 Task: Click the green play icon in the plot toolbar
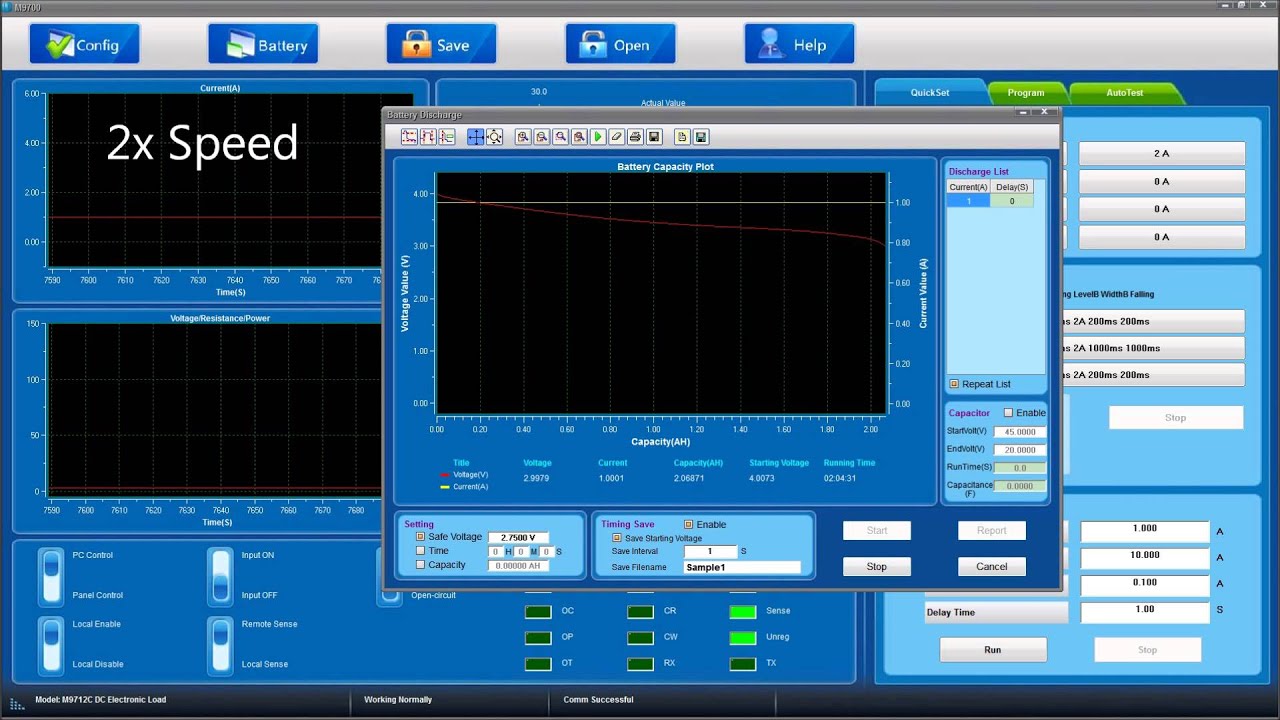598,137
